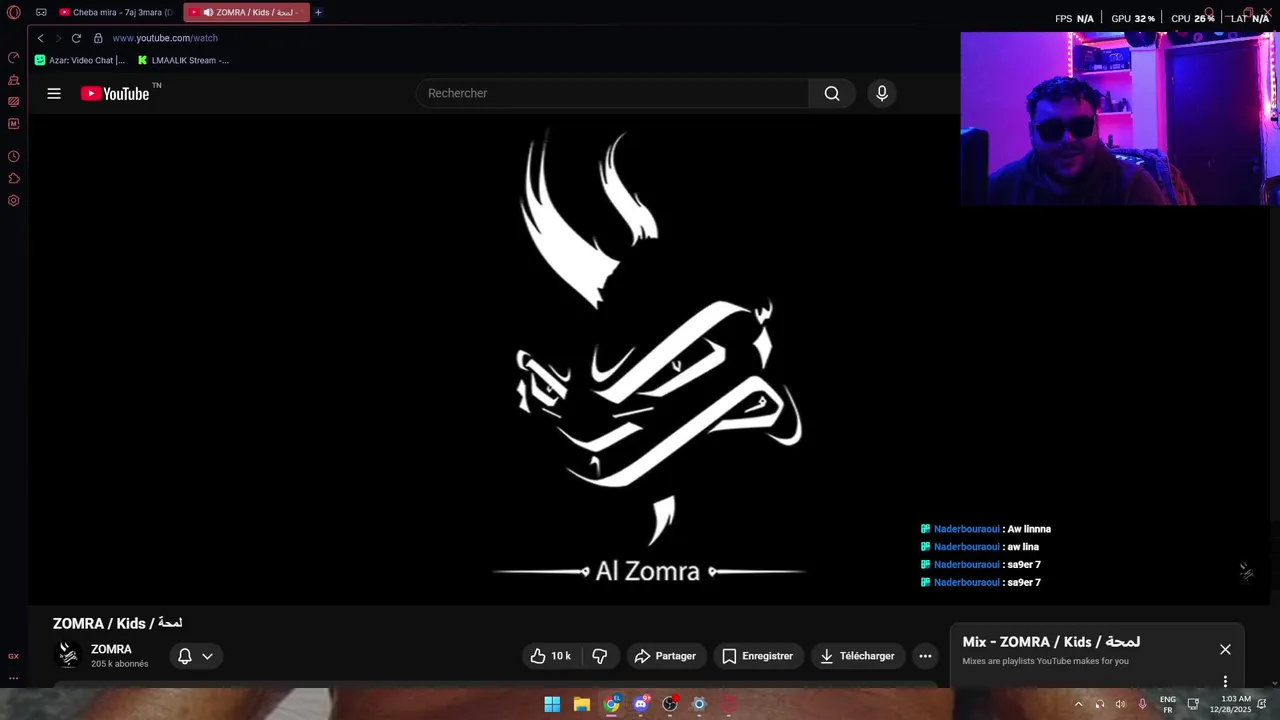
Task: Close the Mix - ZOMRA playlist panel
Action: point(1225,649)
